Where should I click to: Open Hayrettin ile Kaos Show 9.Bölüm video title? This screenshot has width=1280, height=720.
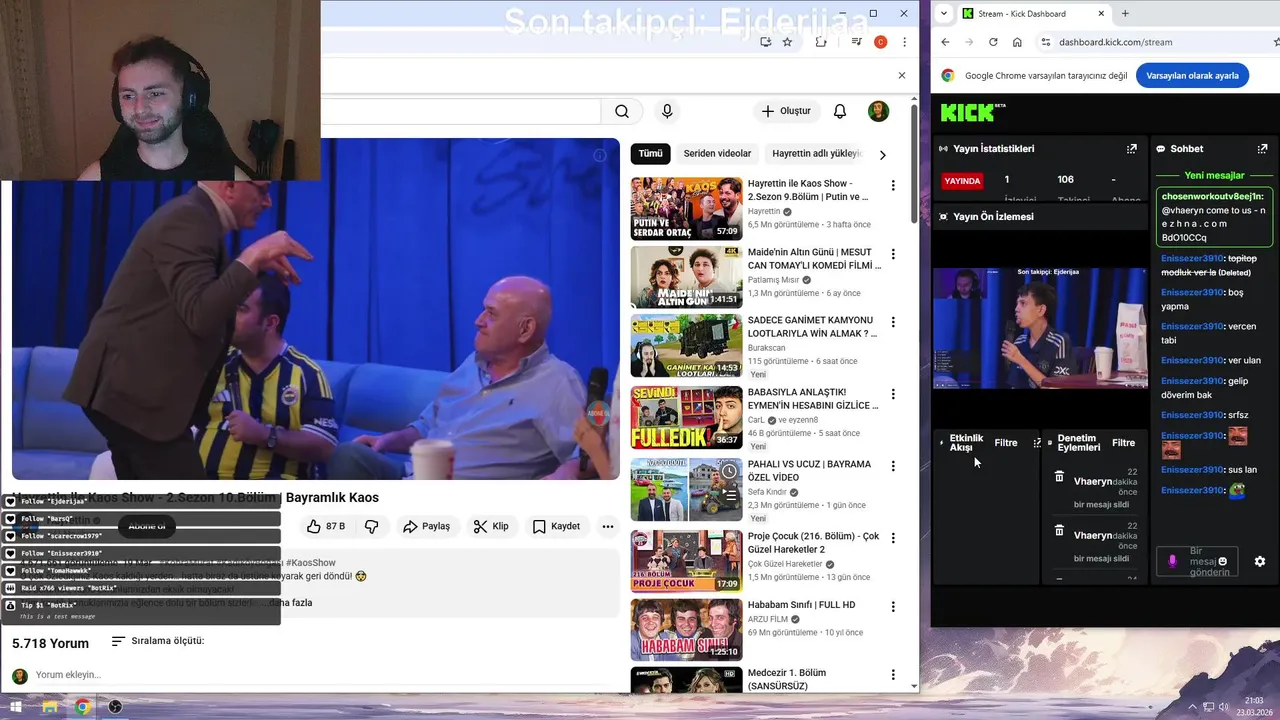click(x=808, y=190)
